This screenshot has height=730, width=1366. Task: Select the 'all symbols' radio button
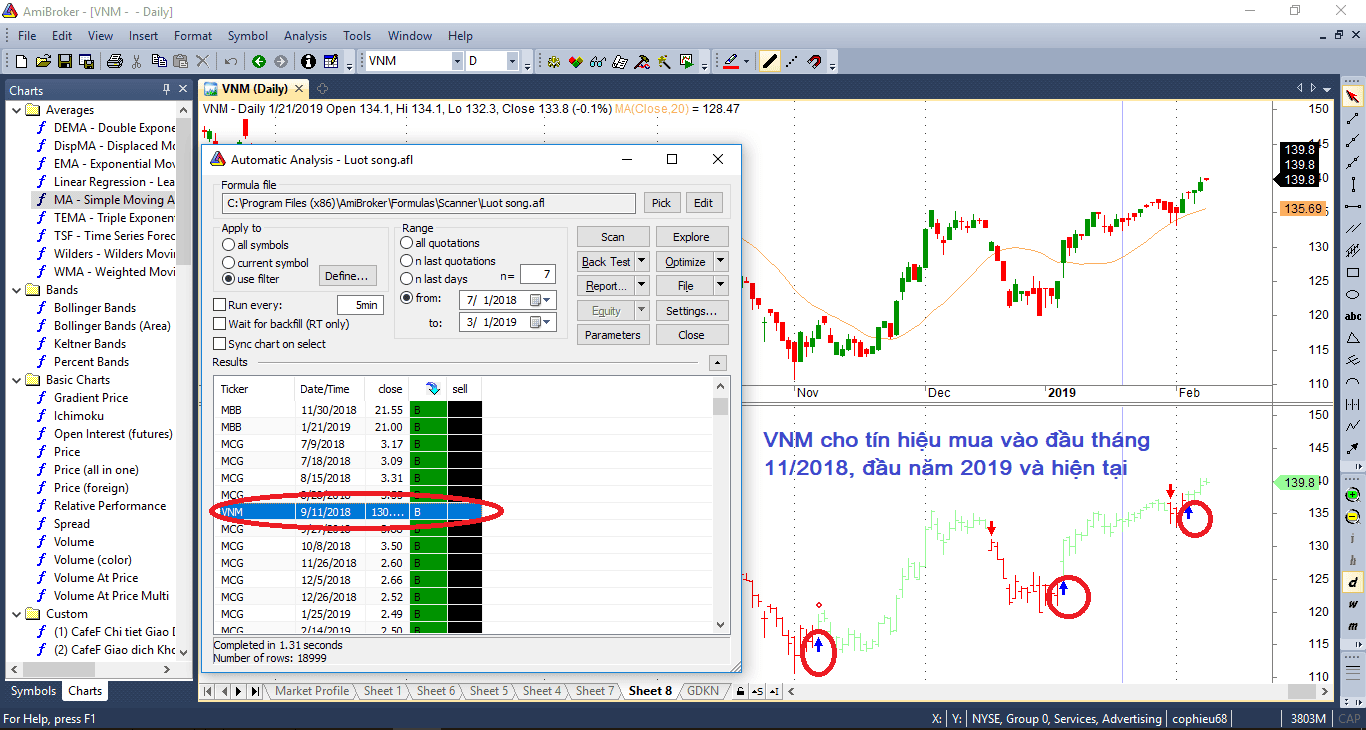[x=229, y=245]
